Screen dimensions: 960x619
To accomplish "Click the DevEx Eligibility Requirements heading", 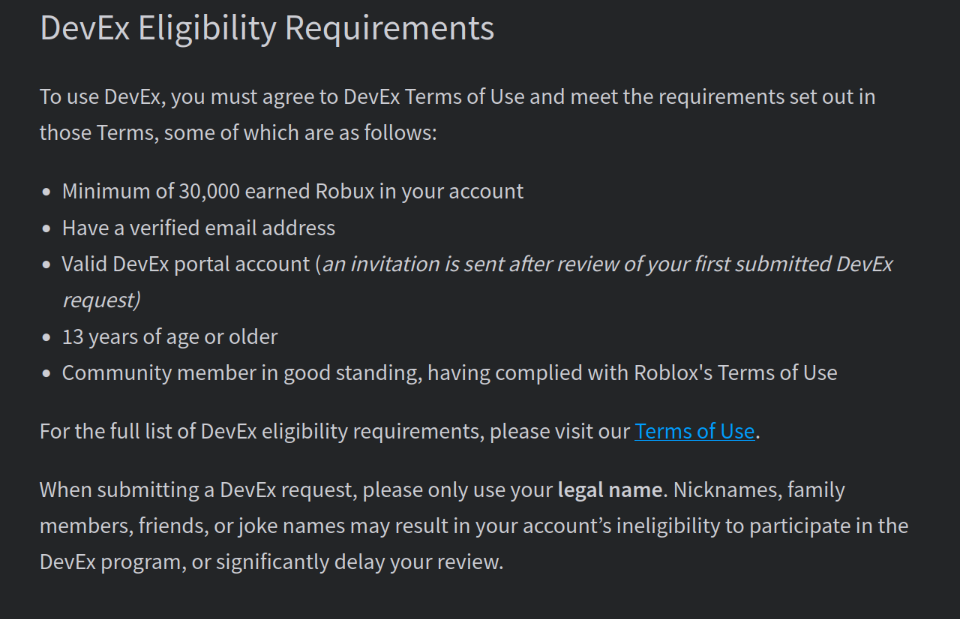I will pos(267,27).
